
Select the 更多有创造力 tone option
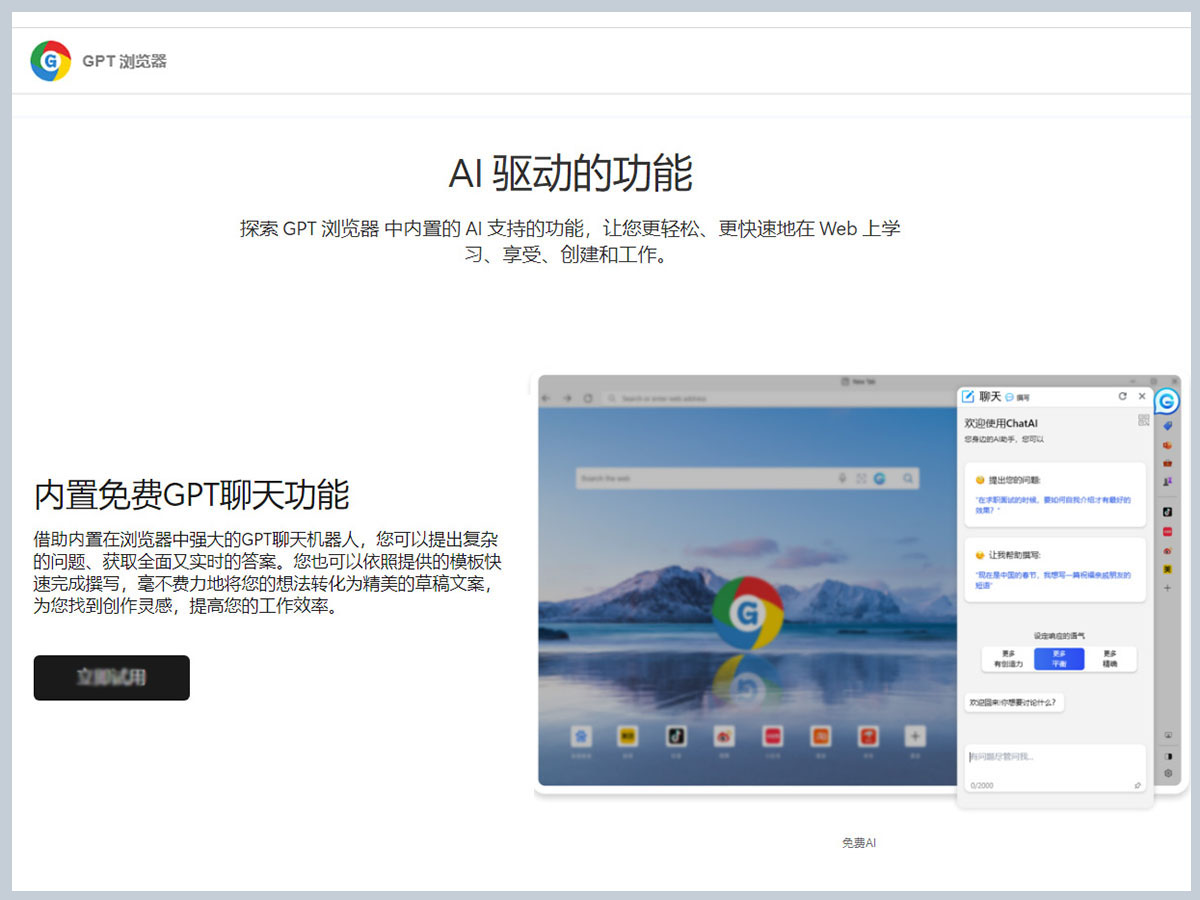[1008, 659]
